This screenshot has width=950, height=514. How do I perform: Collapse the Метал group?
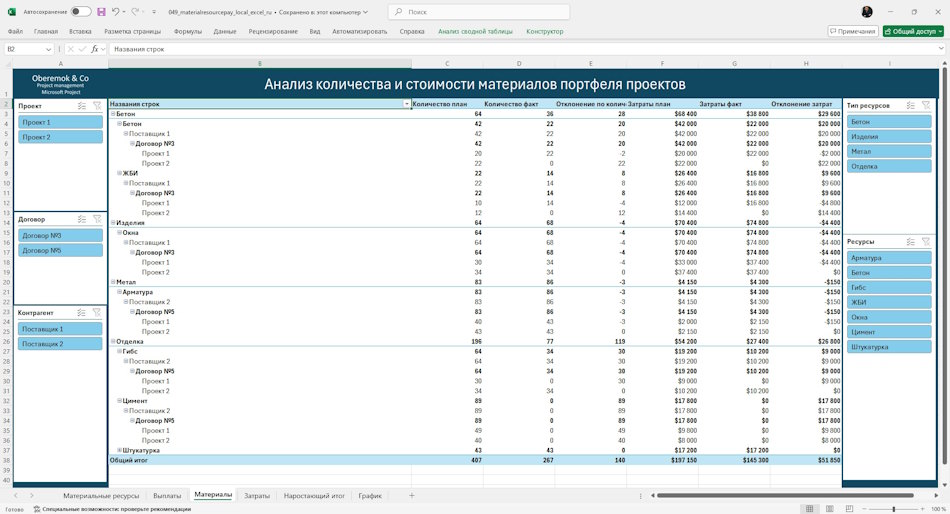pyautogui.click(x=113, y=282)
